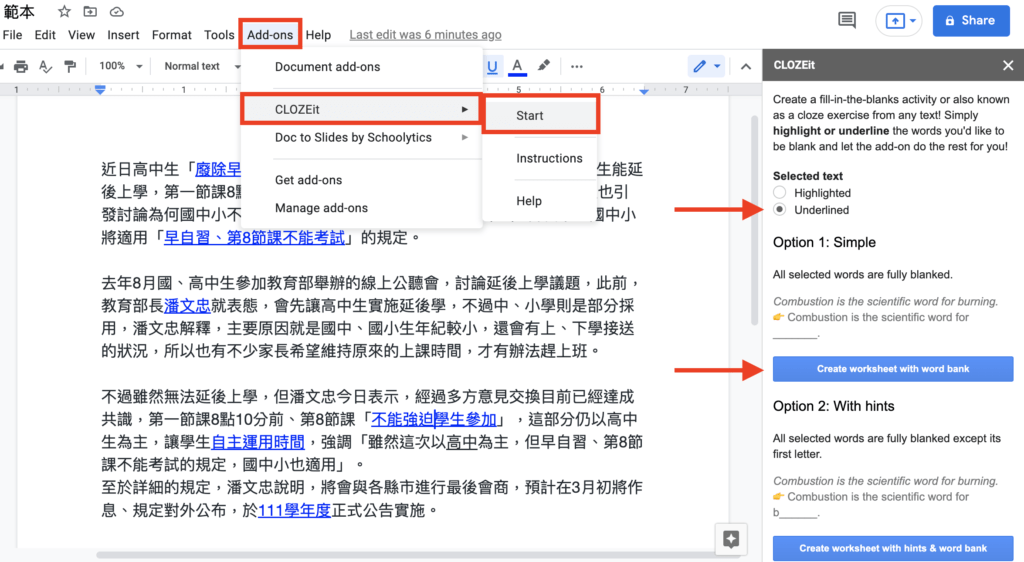Star the document next to the title

coord(64,12)
